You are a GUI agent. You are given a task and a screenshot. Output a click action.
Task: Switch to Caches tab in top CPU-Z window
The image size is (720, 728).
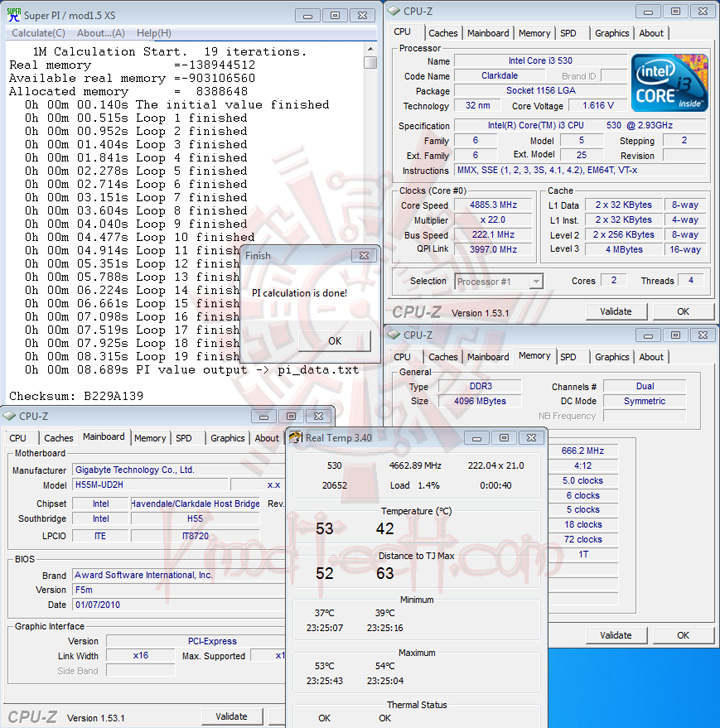443,33
